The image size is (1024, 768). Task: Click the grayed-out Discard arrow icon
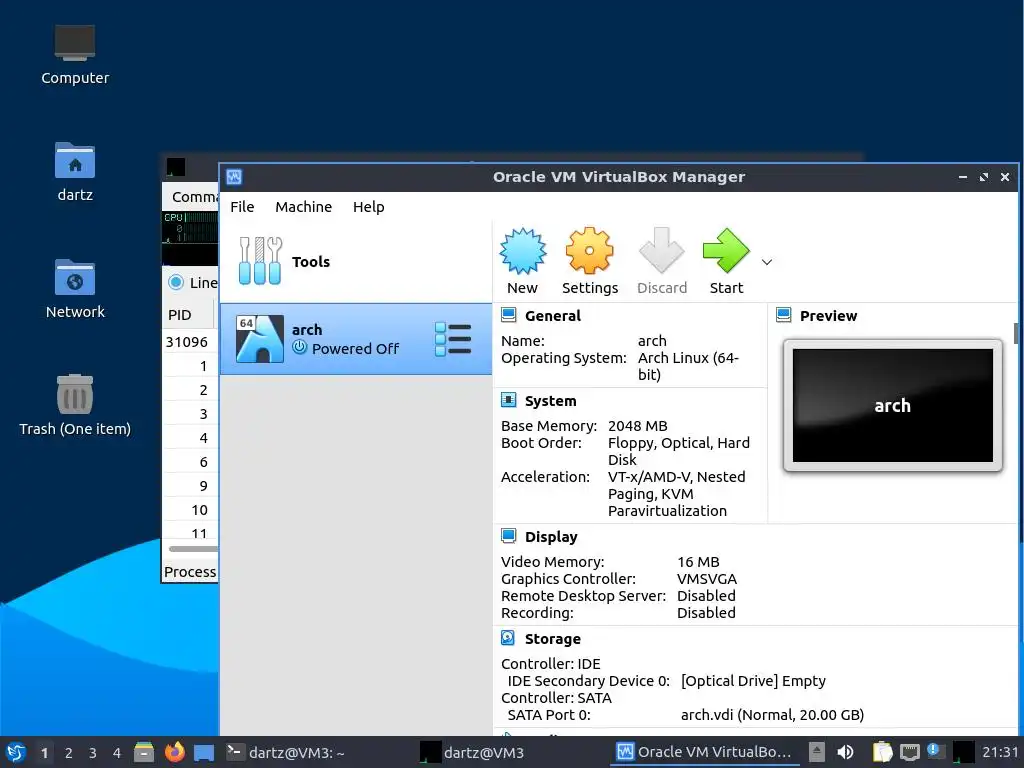pos(662,250)
